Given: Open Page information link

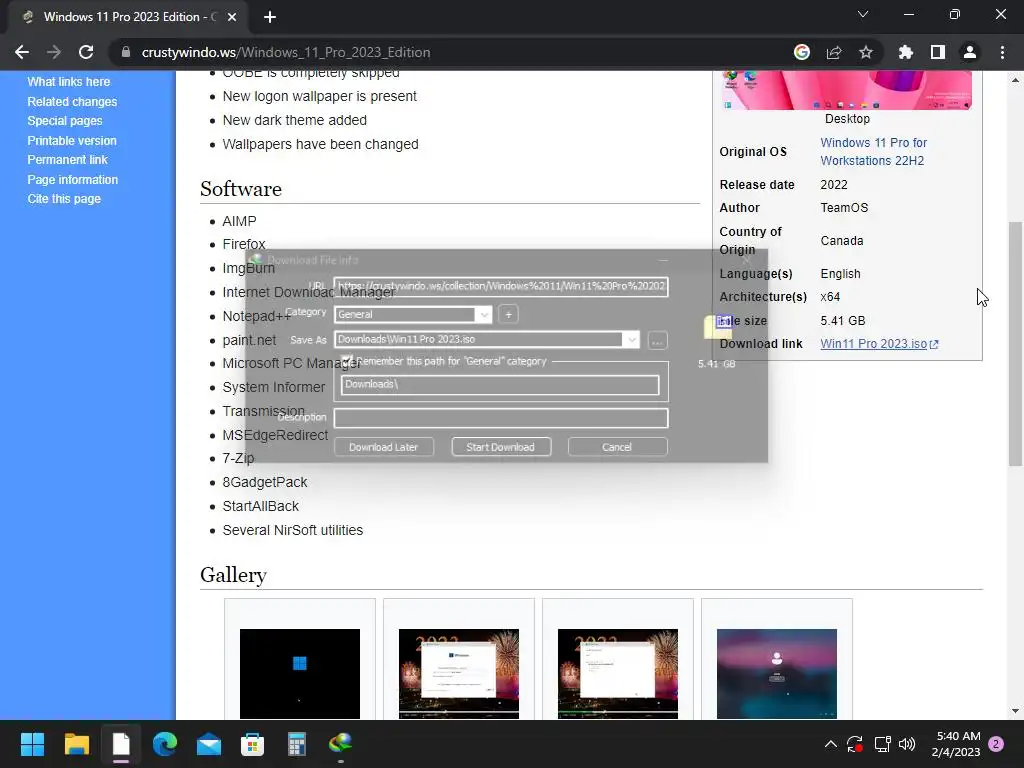Looking at the screenshot, I should coord(72,180).
